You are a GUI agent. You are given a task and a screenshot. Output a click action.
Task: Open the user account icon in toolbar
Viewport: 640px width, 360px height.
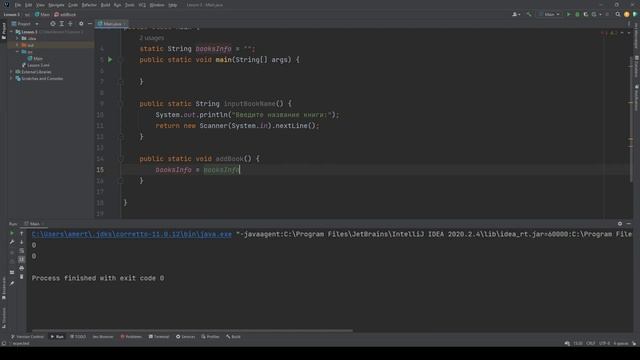516,14
